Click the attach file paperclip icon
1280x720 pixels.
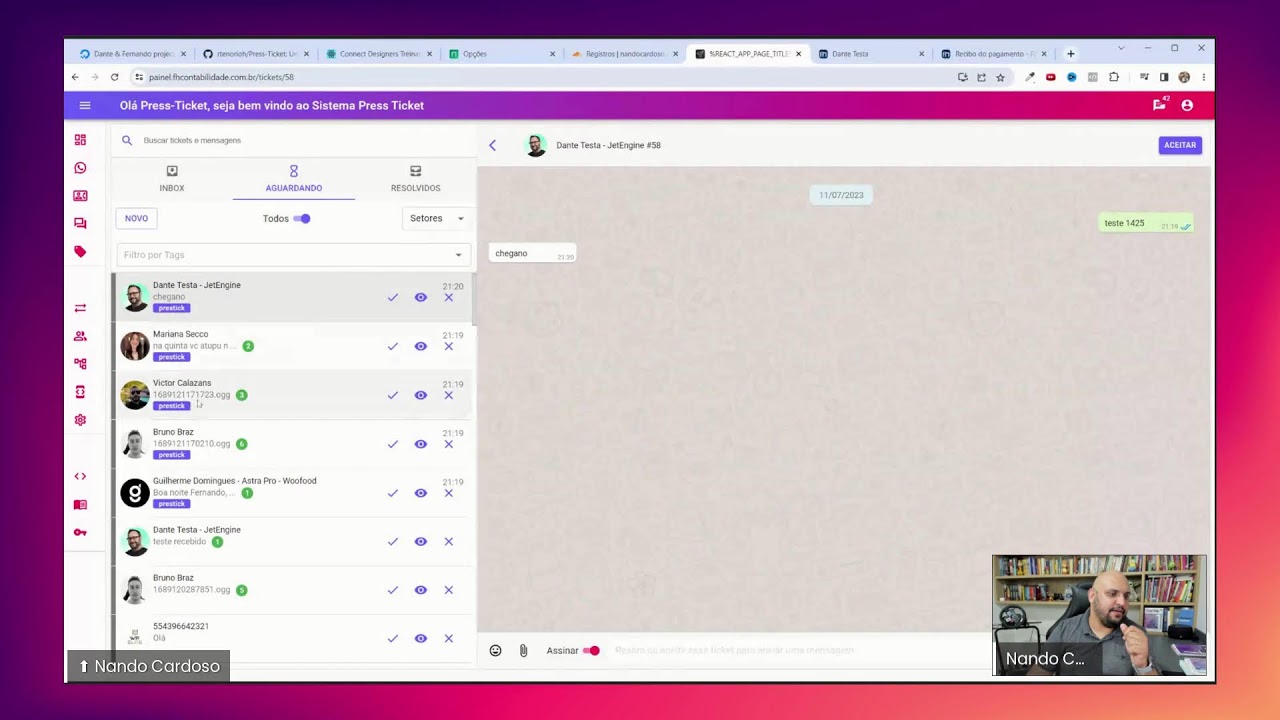point(523,650)
